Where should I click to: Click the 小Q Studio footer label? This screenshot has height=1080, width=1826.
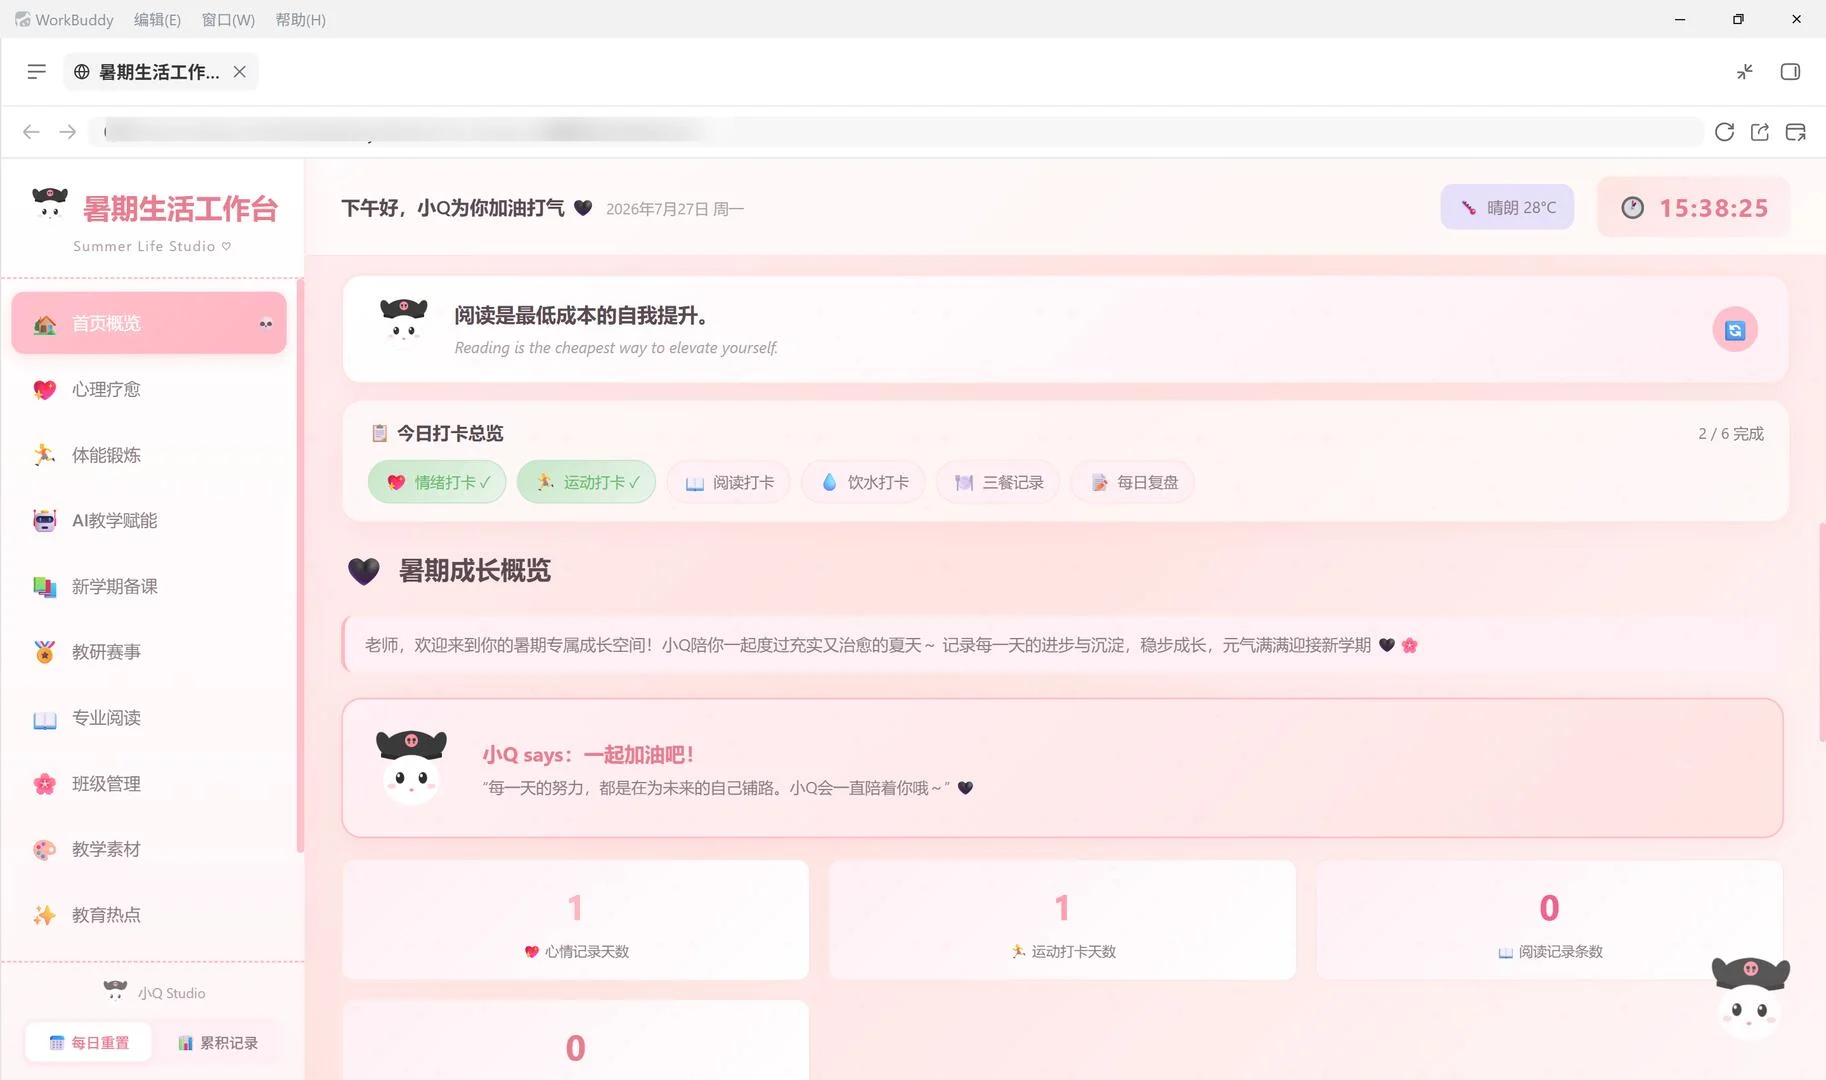(171, 993)
